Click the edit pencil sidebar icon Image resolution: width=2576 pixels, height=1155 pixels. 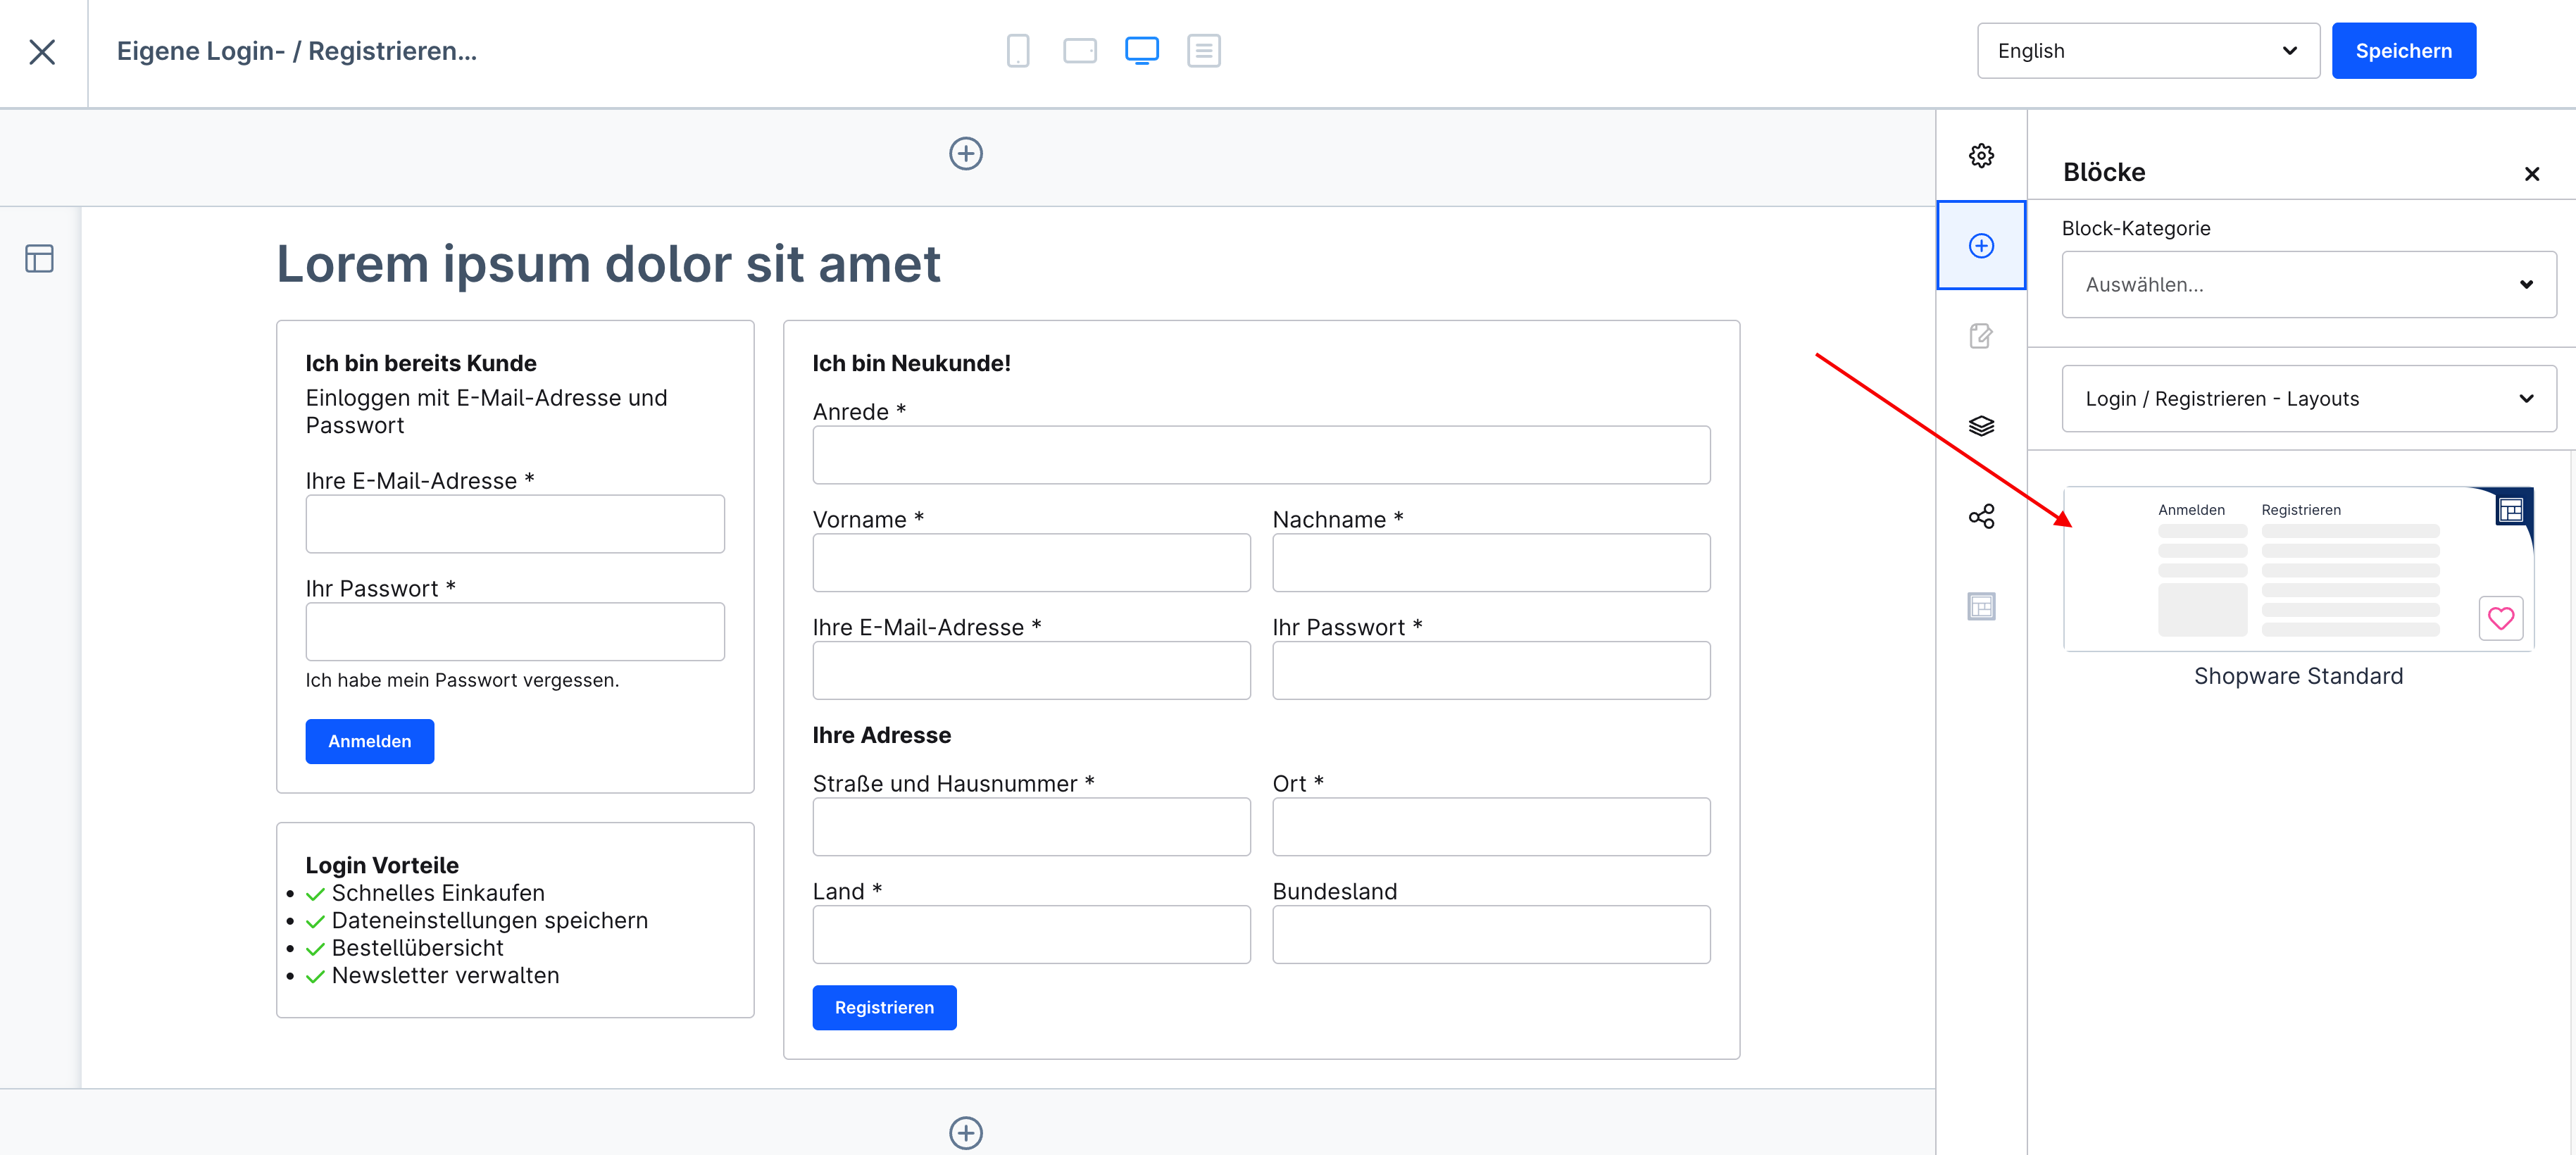tap(1981, 336)
